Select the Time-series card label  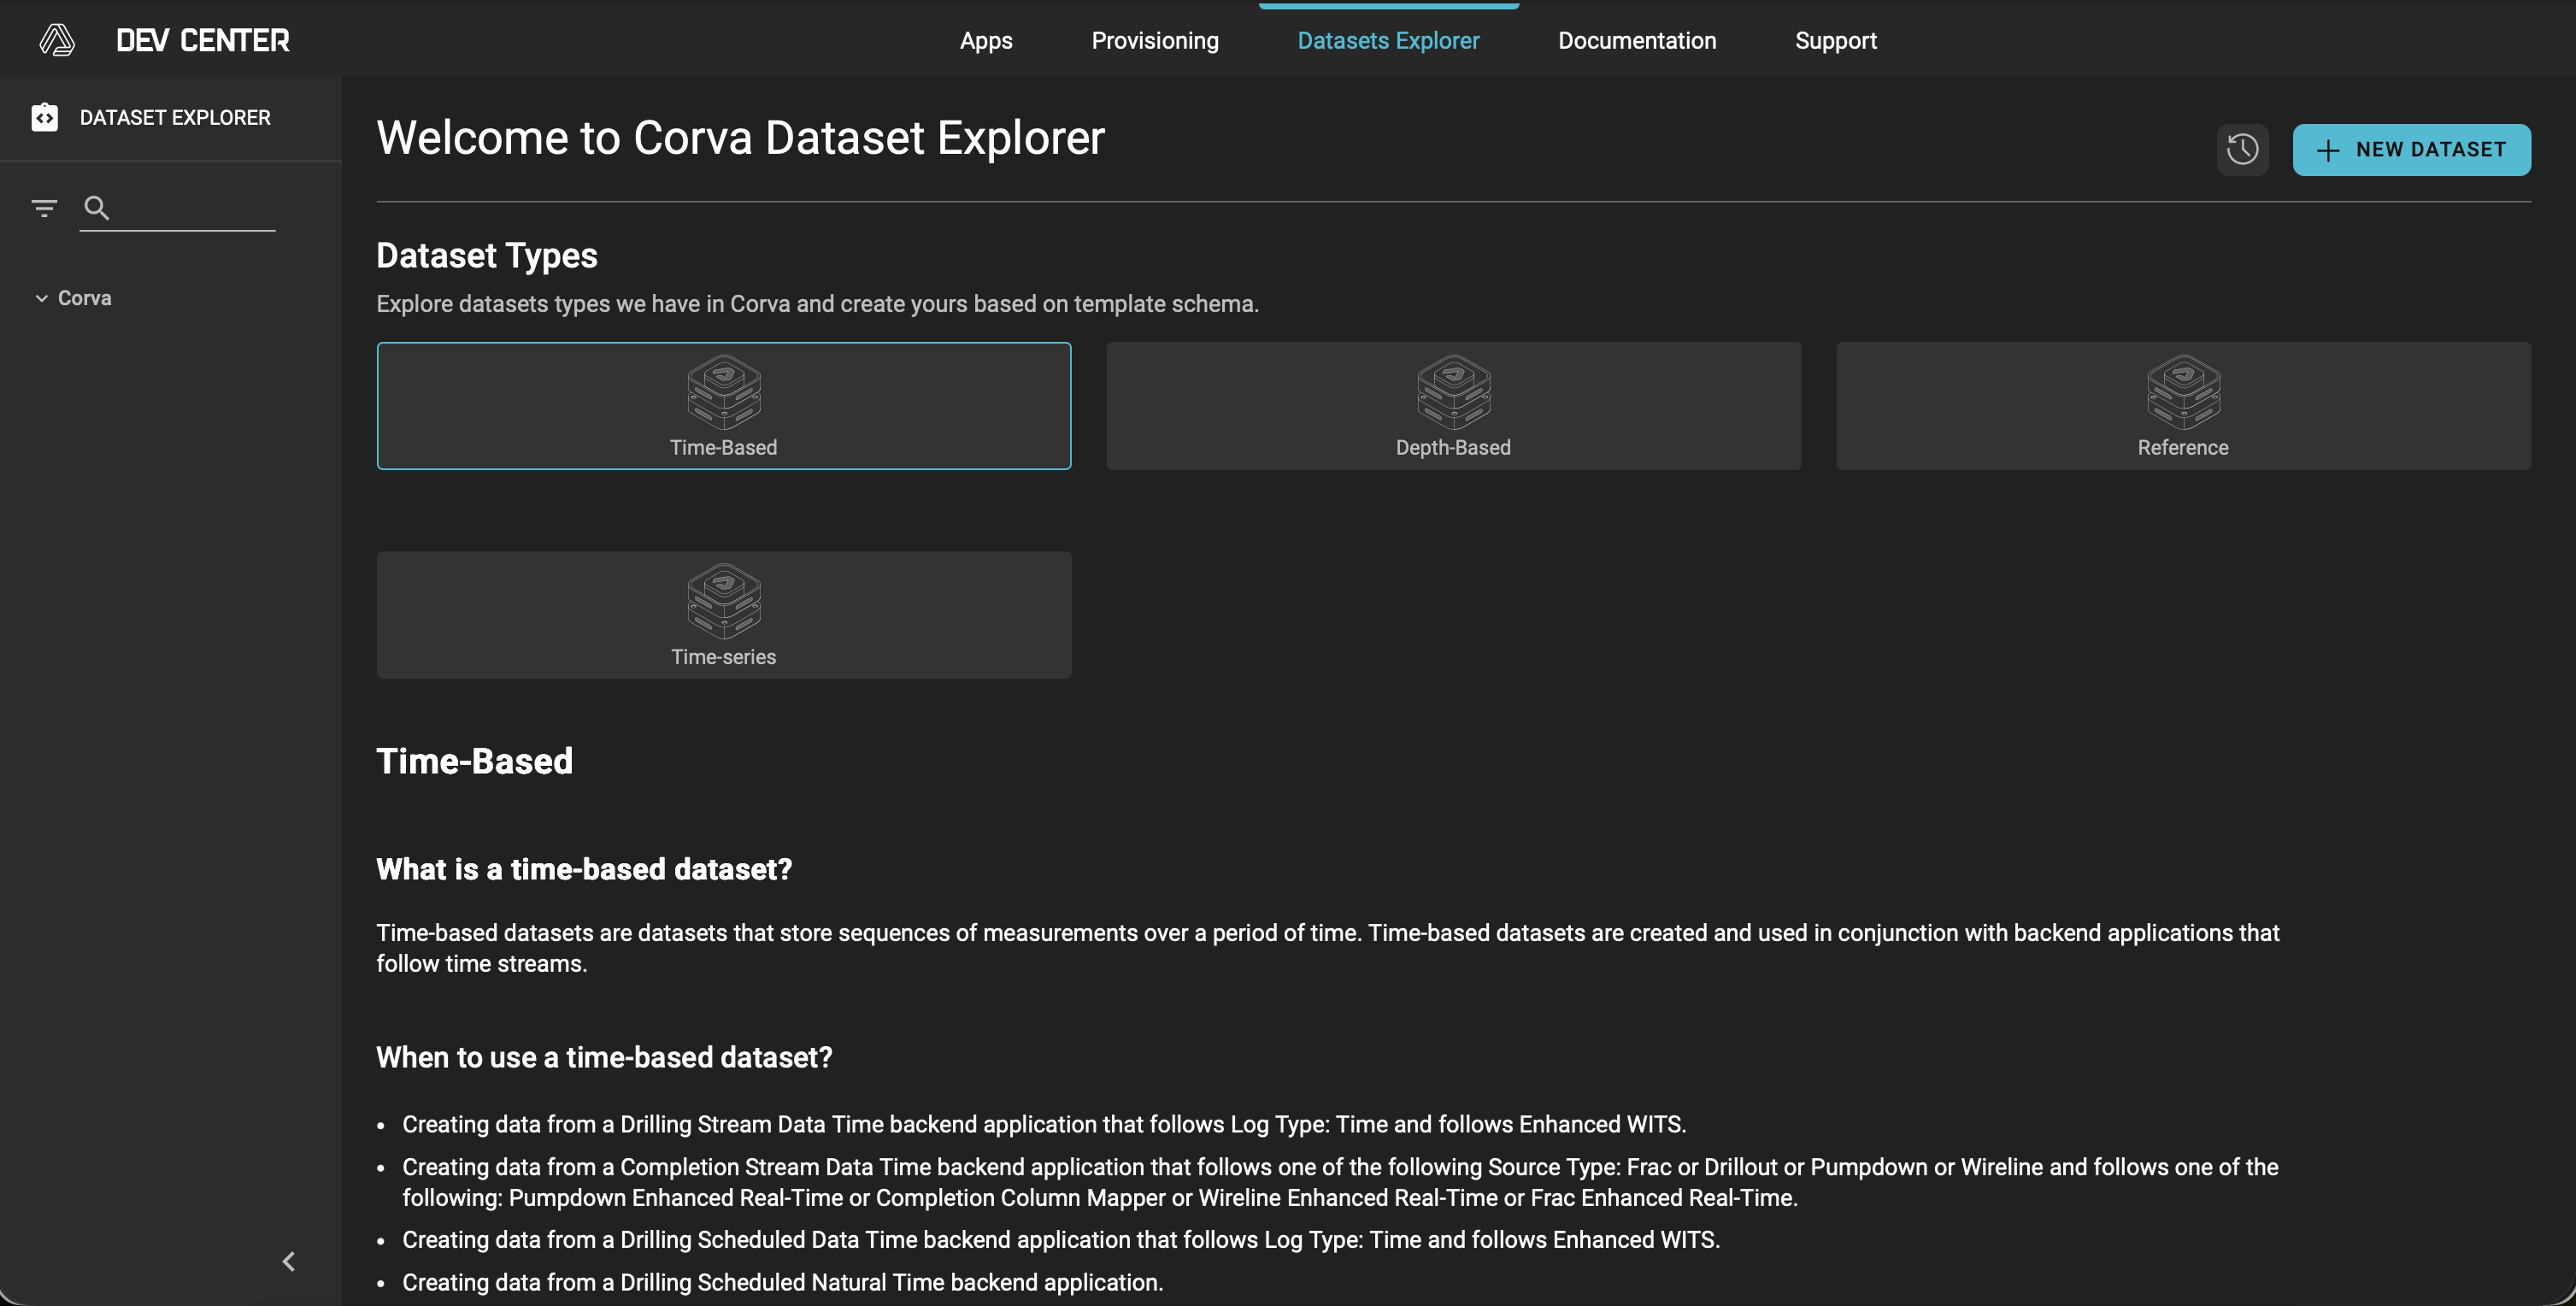724,657
